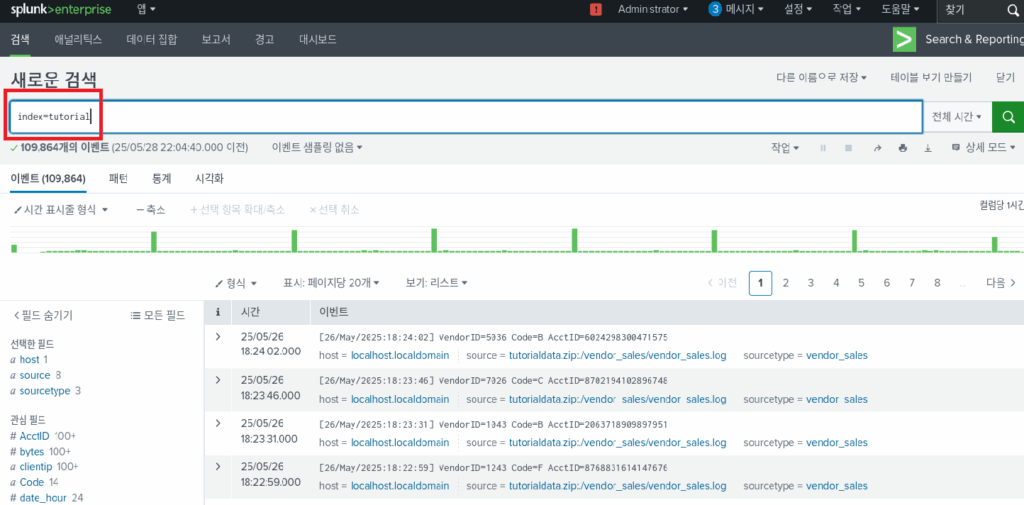Select the host field in sidebar
The image size is (1024, 505).
pos(29,359)
